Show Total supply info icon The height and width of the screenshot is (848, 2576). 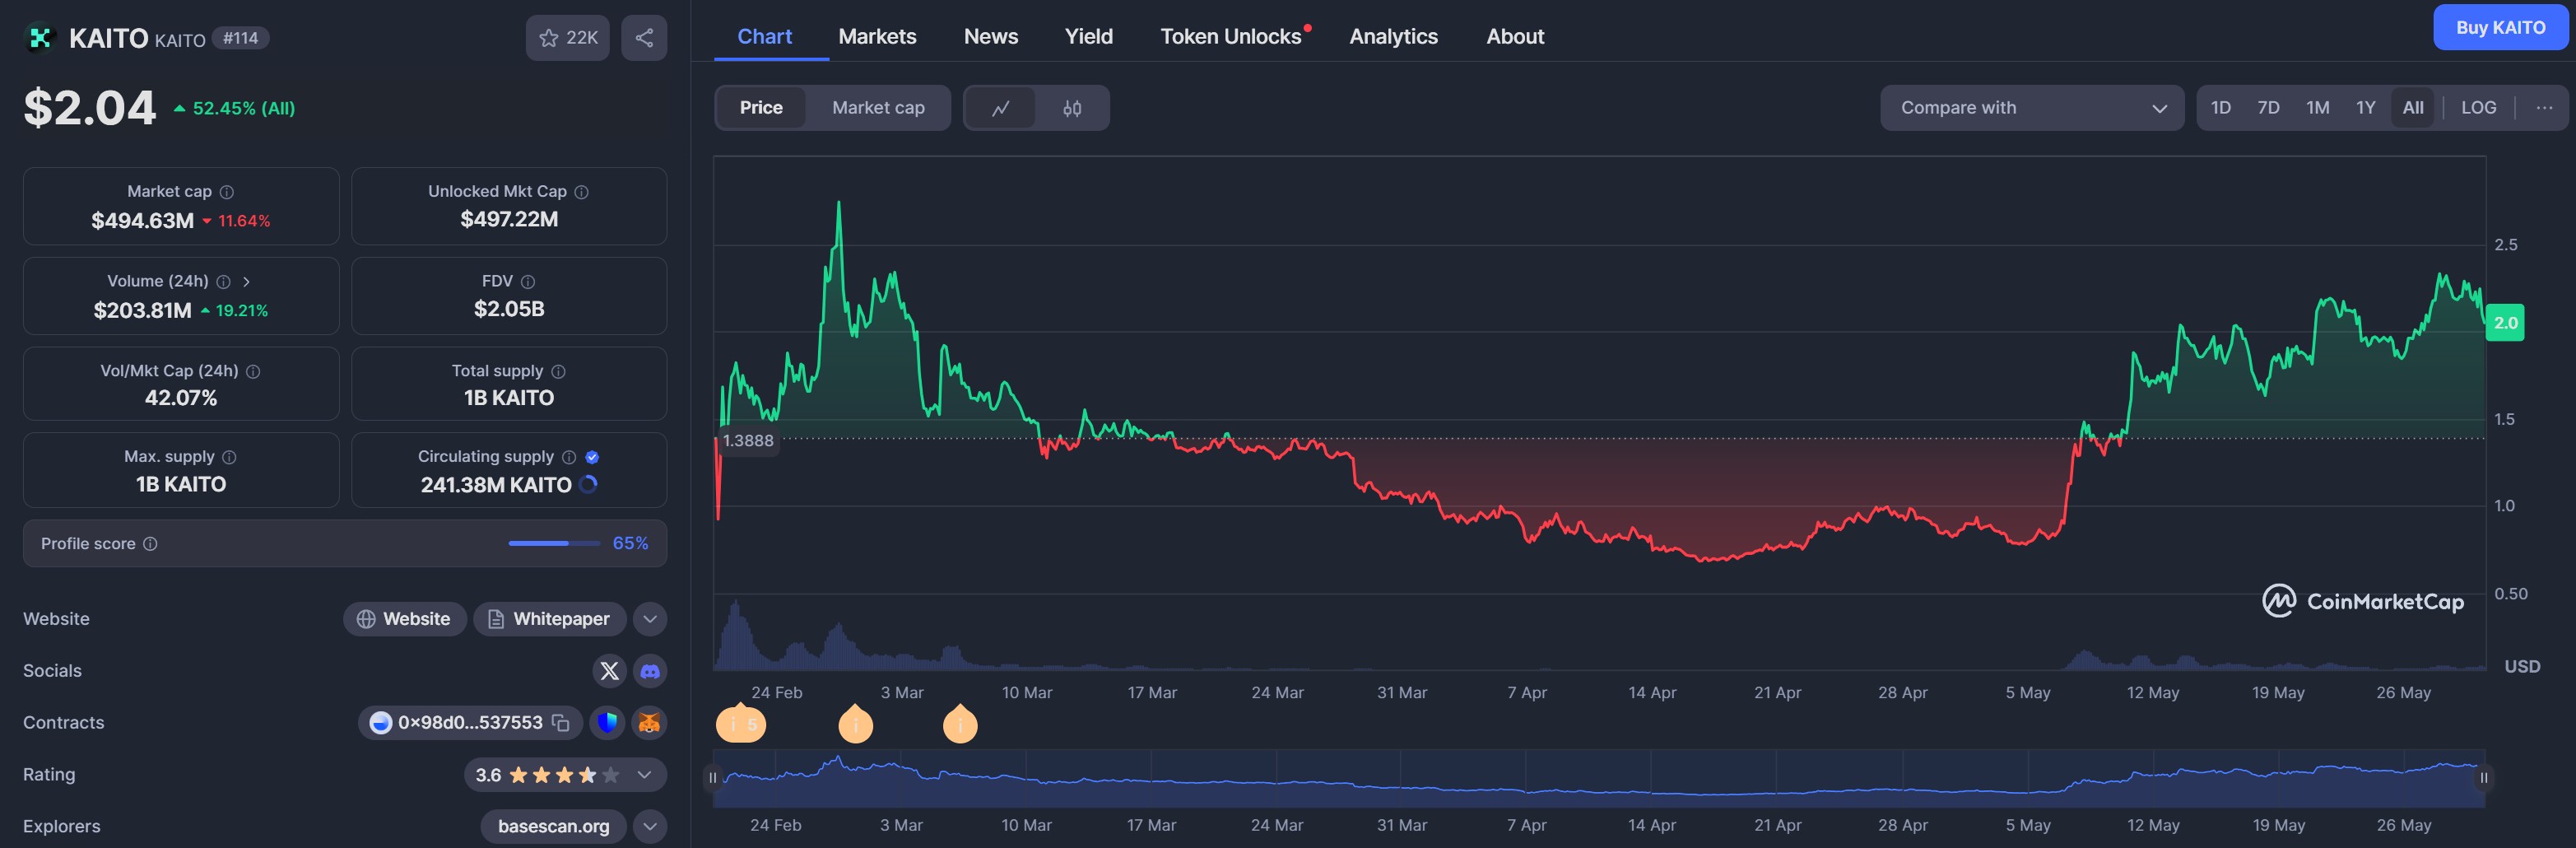pyautogui.click(x=559, y=371)
